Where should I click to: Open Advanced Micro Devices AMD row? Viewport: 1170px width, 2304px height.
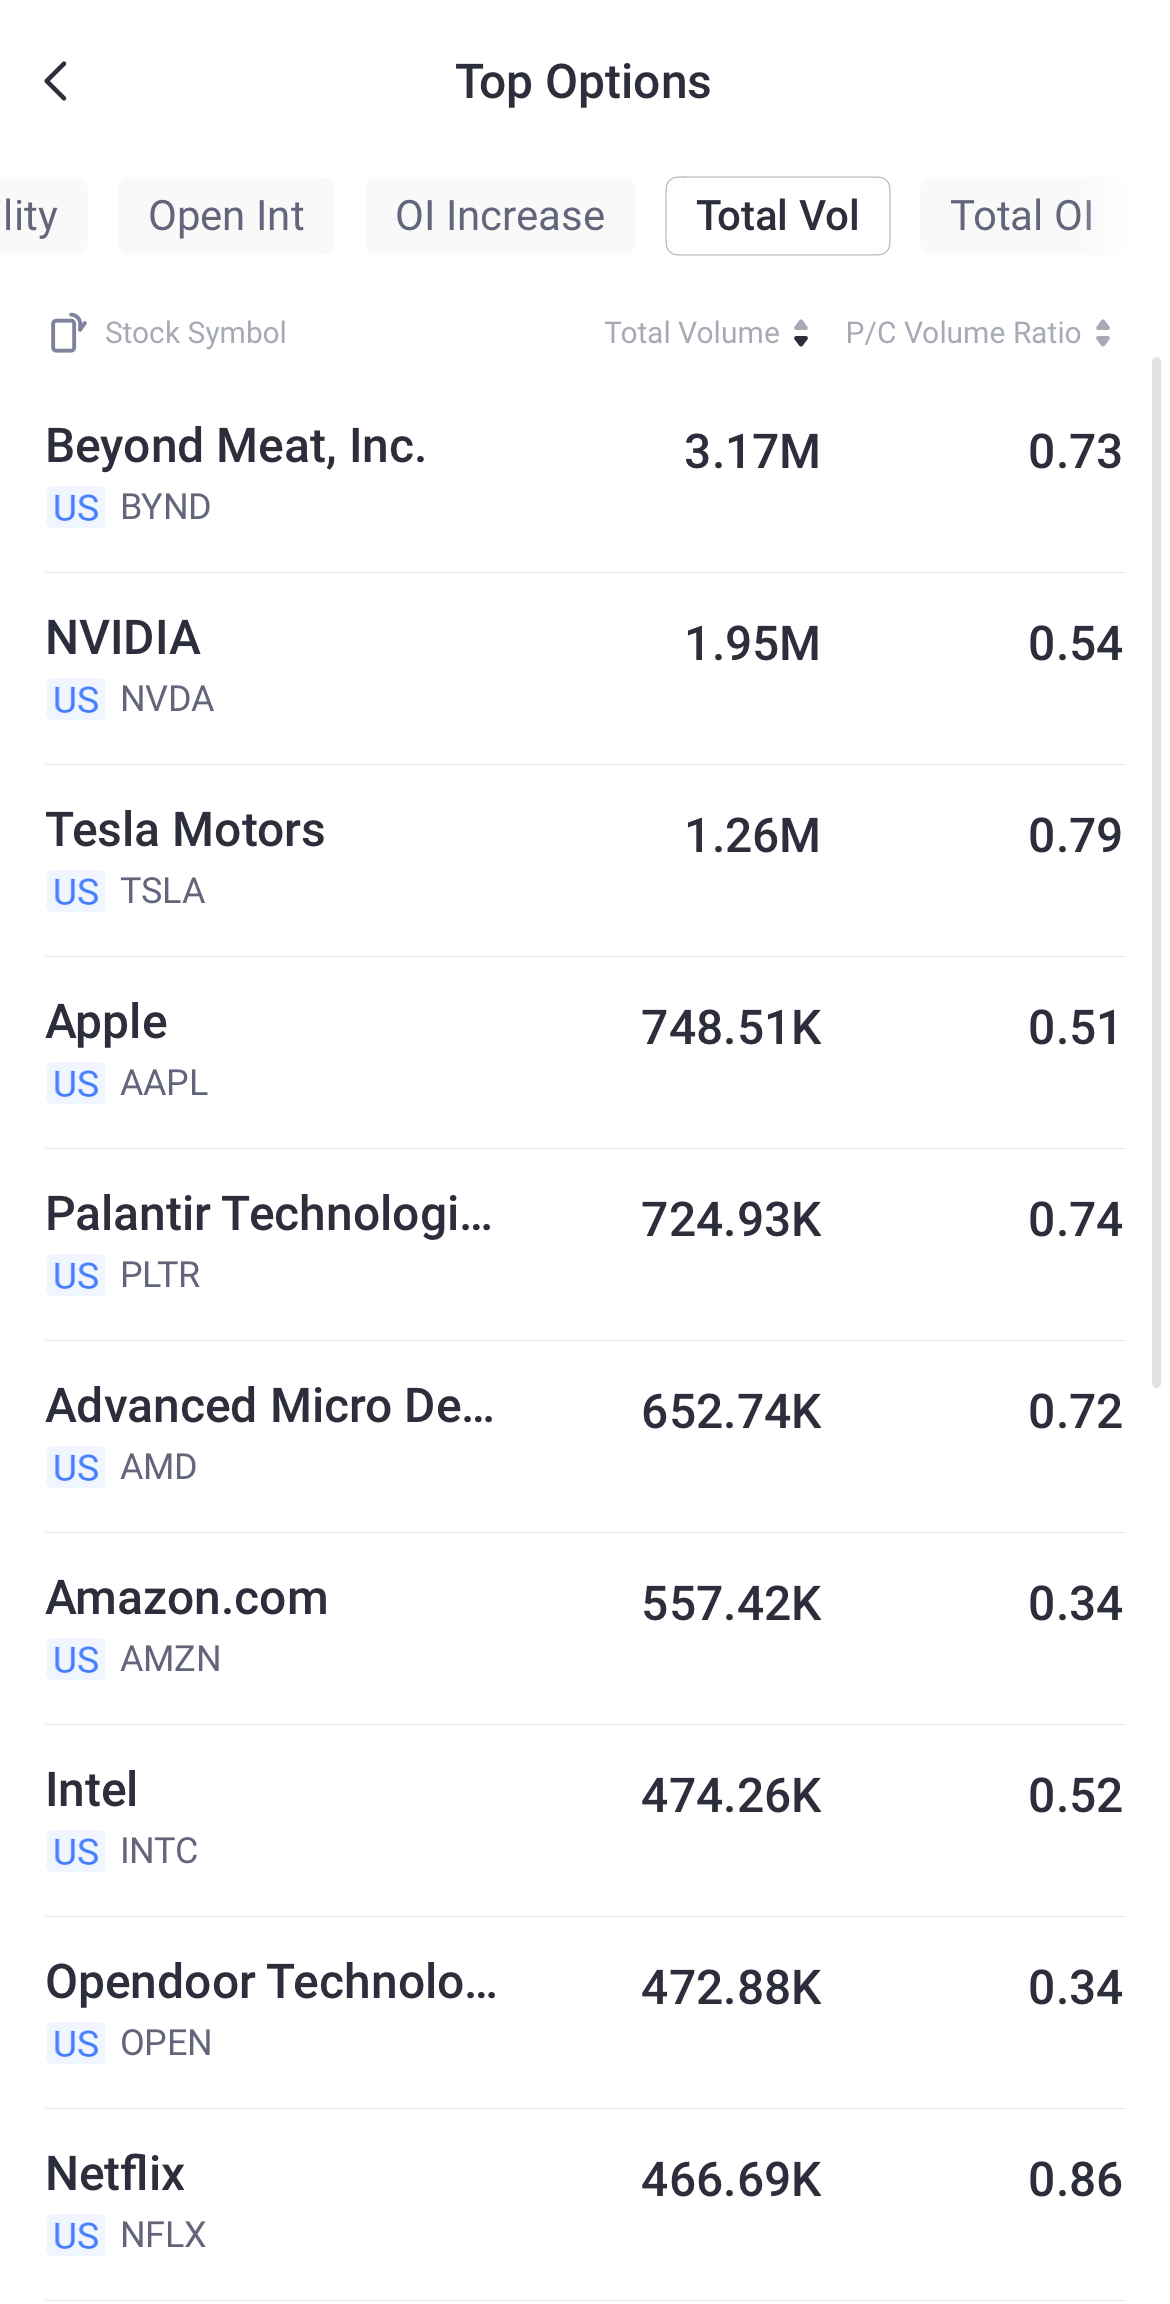pyautogui.click(x=585, y=1435)
